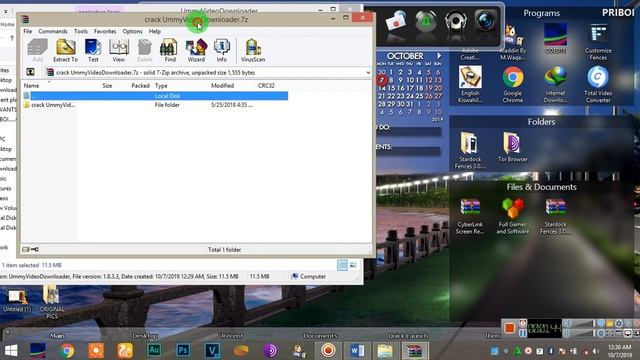Click the headset dock icon
Screen dimensions: 640x360
456,21
